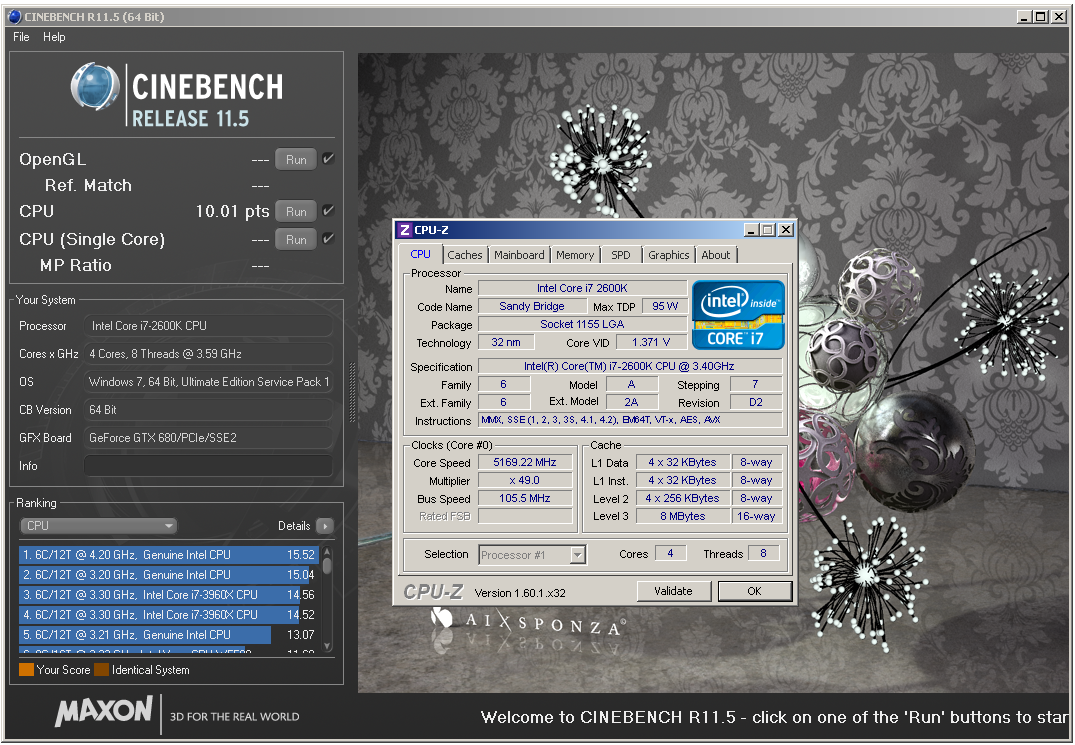This screenshot has height=745, width=1075.
Task: Select ranking entry 4 scoring 14.52
Action: pos(169,614)
